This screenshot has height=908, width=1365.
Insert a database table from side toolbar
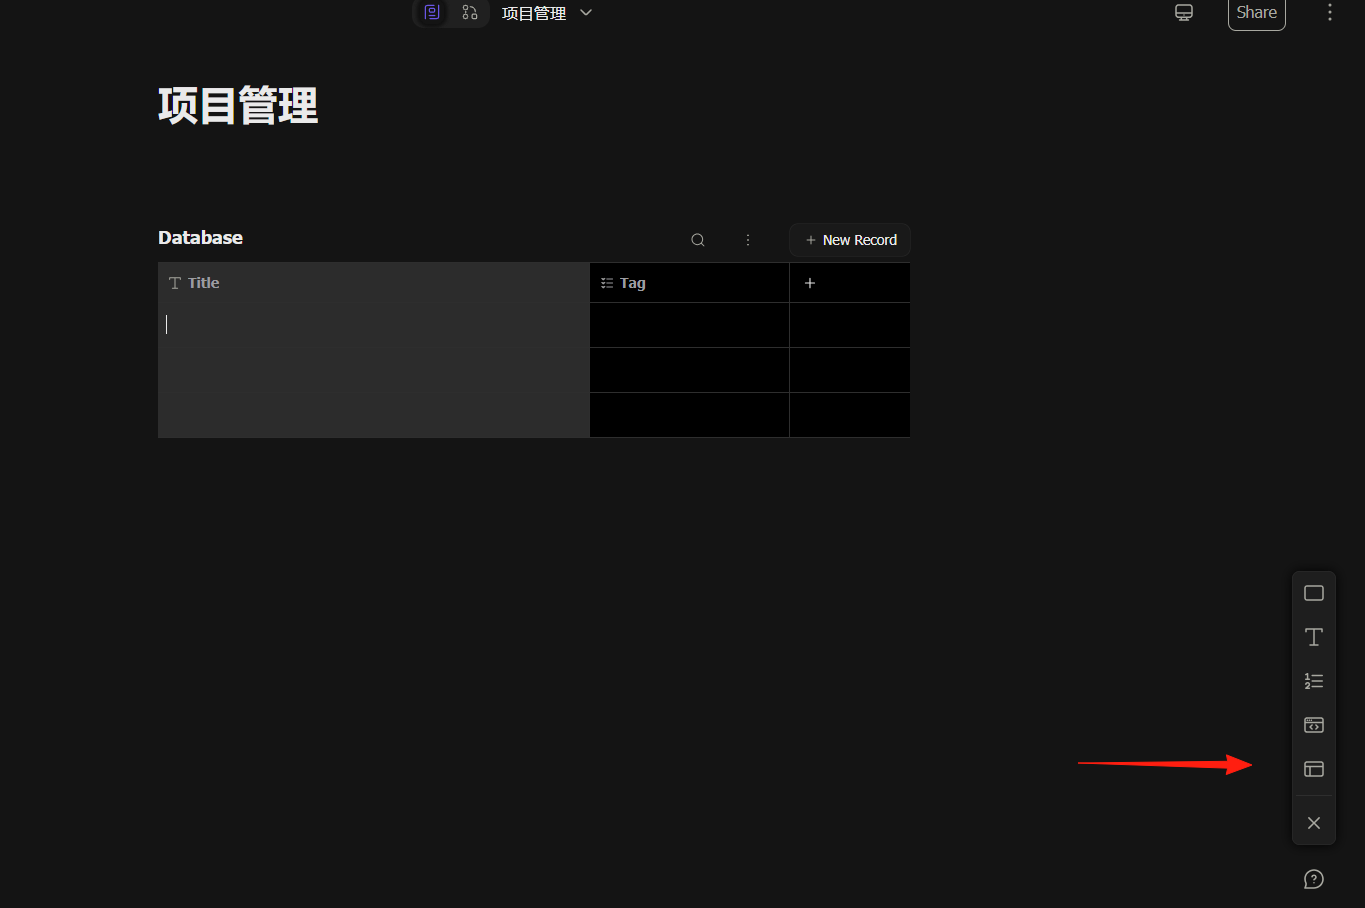click(x=1314, y=769)
